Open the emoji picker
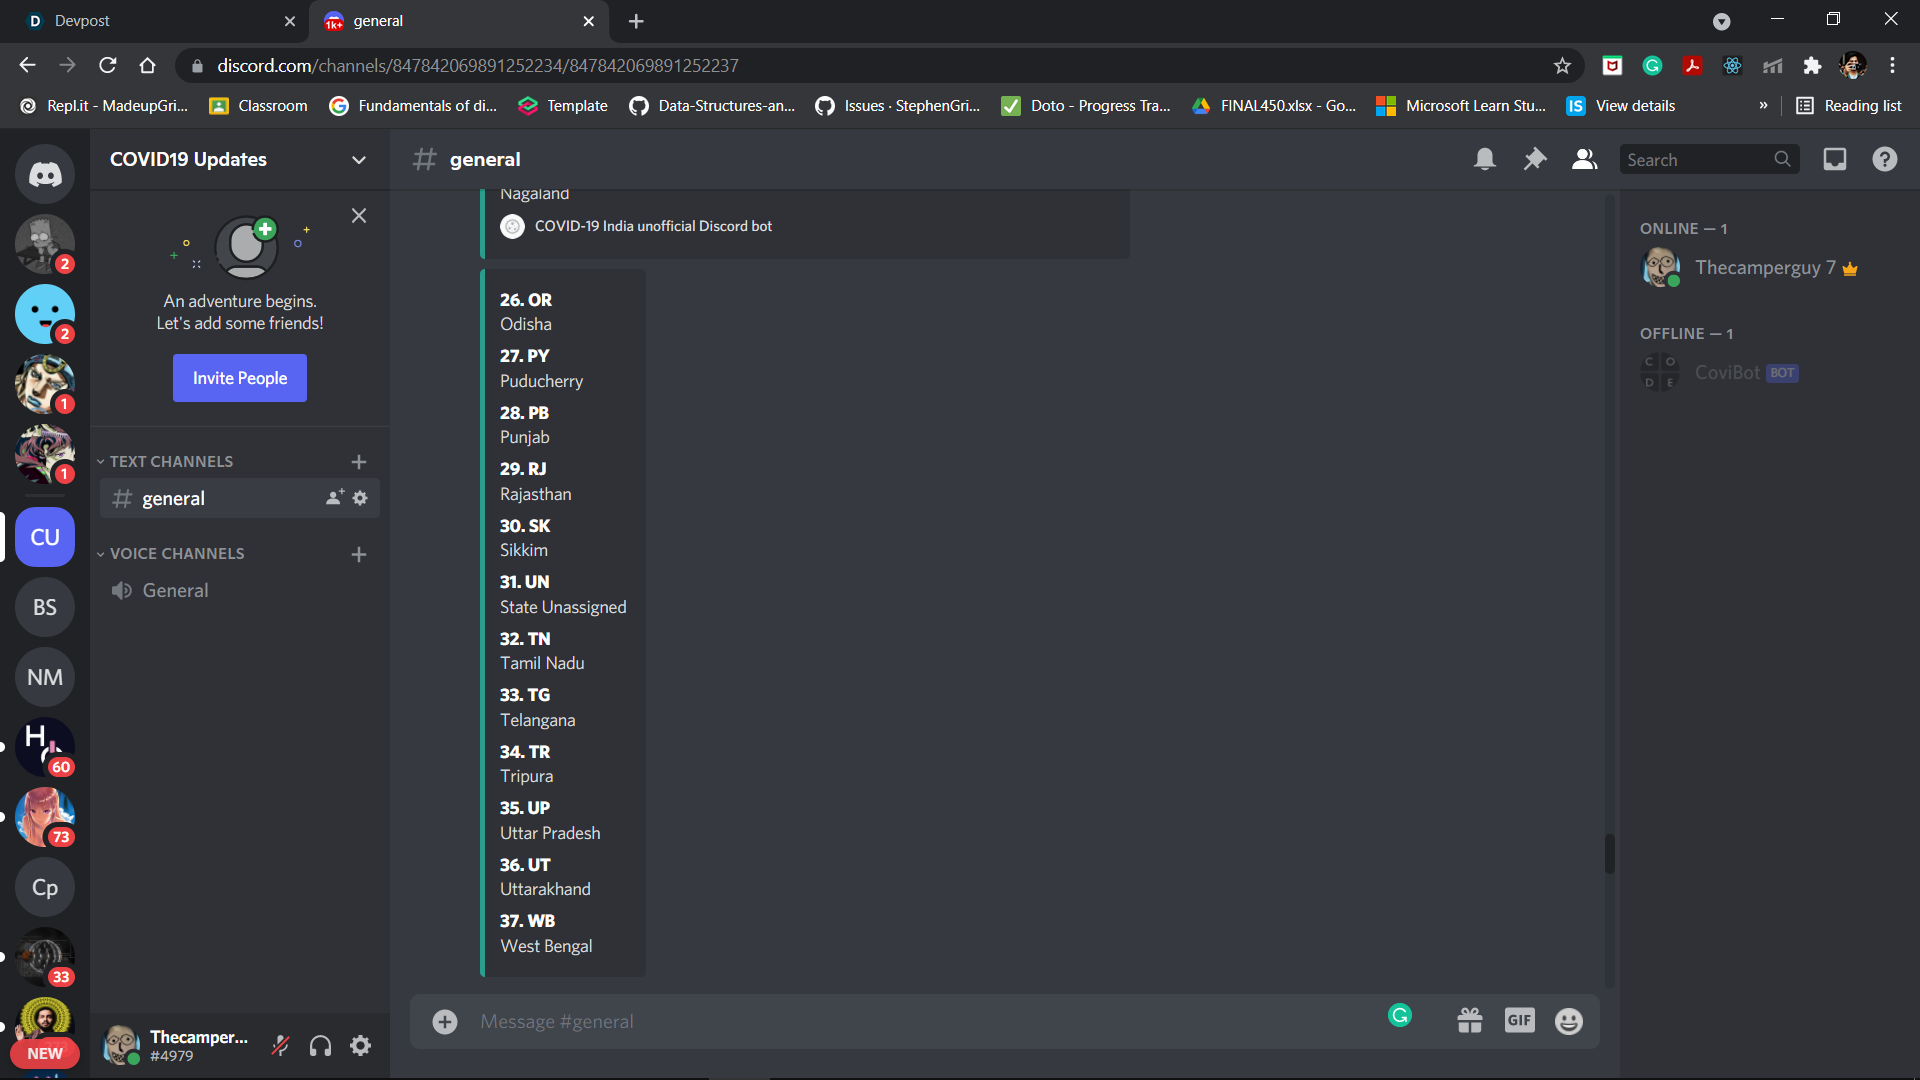This screenshot has height=1080, width=1920. pyautogui.click(x=1568, y=1021)
